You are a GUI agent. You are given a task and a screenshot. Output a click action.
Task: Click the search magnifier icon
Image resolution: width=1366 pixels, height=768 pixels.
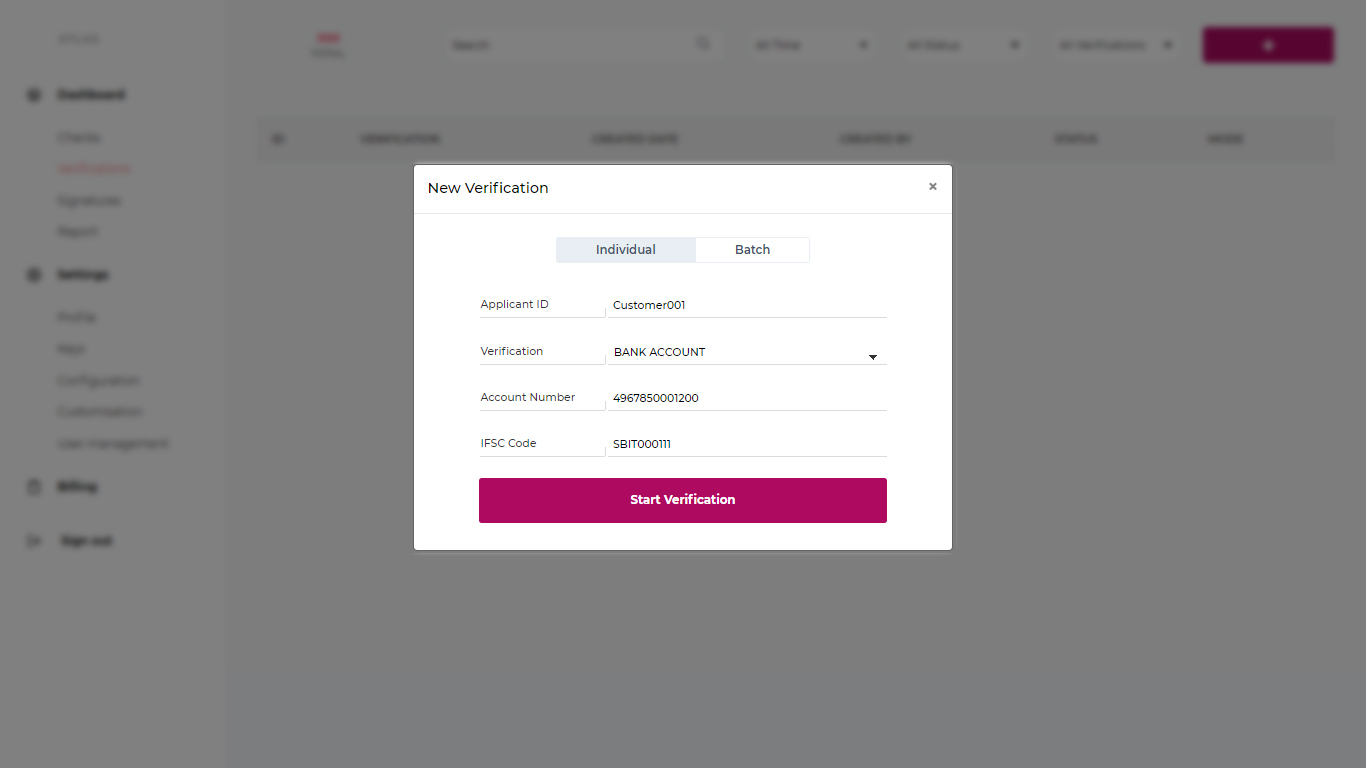tap(703, 44)
